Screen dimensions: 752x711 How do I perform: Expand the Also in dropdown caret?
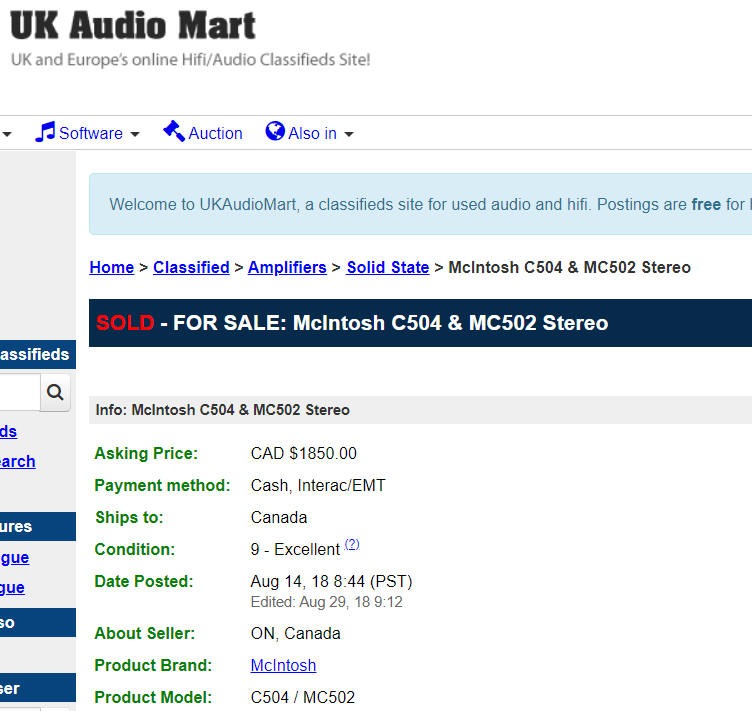[349, 134]
